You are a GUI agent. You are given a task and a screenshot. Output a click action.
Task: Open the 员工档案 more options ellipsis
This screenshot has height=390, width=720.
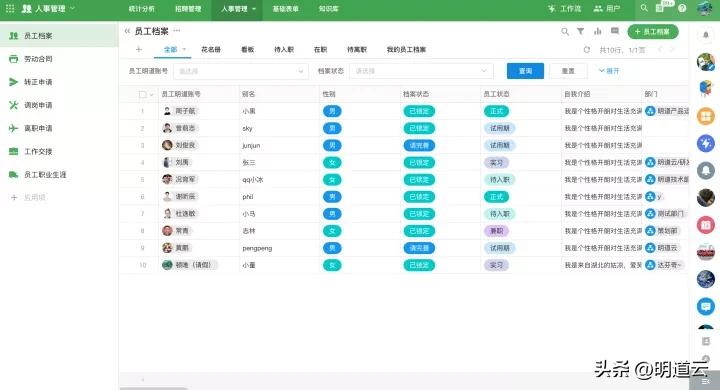(177, 31)
